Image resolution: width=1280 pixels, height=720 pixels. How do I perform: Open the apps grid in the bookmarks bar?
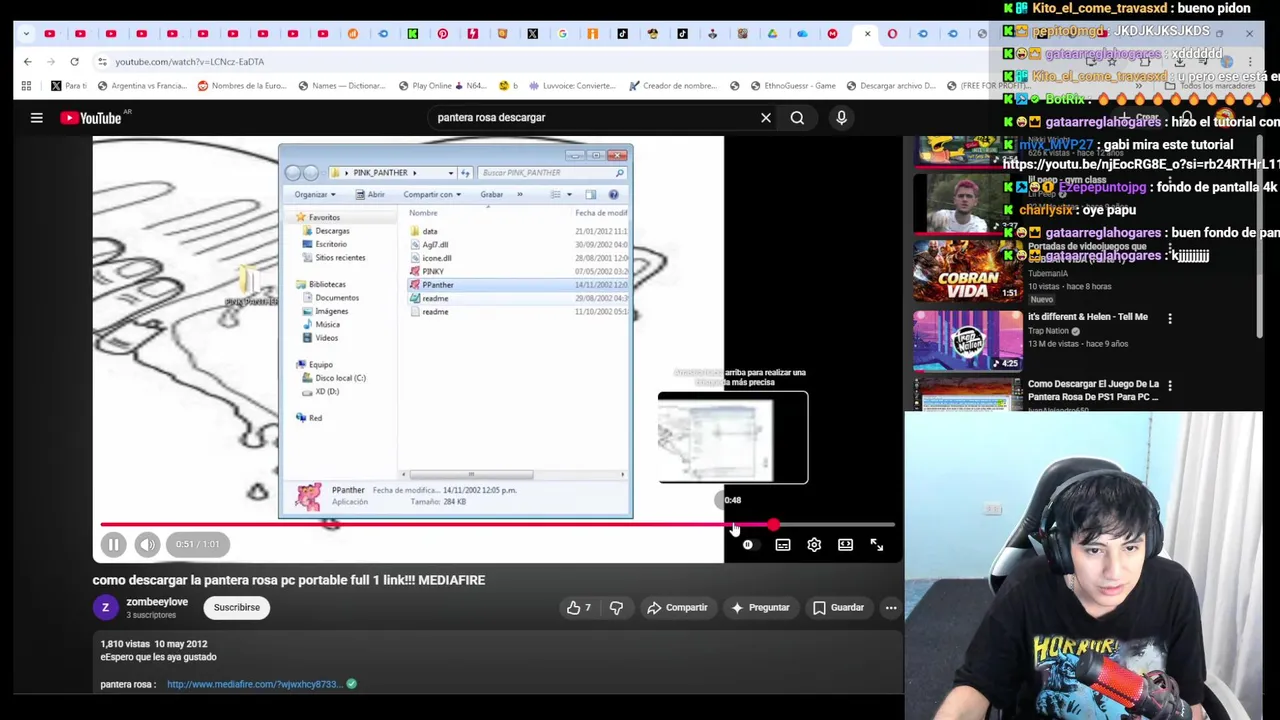point(26,86)
